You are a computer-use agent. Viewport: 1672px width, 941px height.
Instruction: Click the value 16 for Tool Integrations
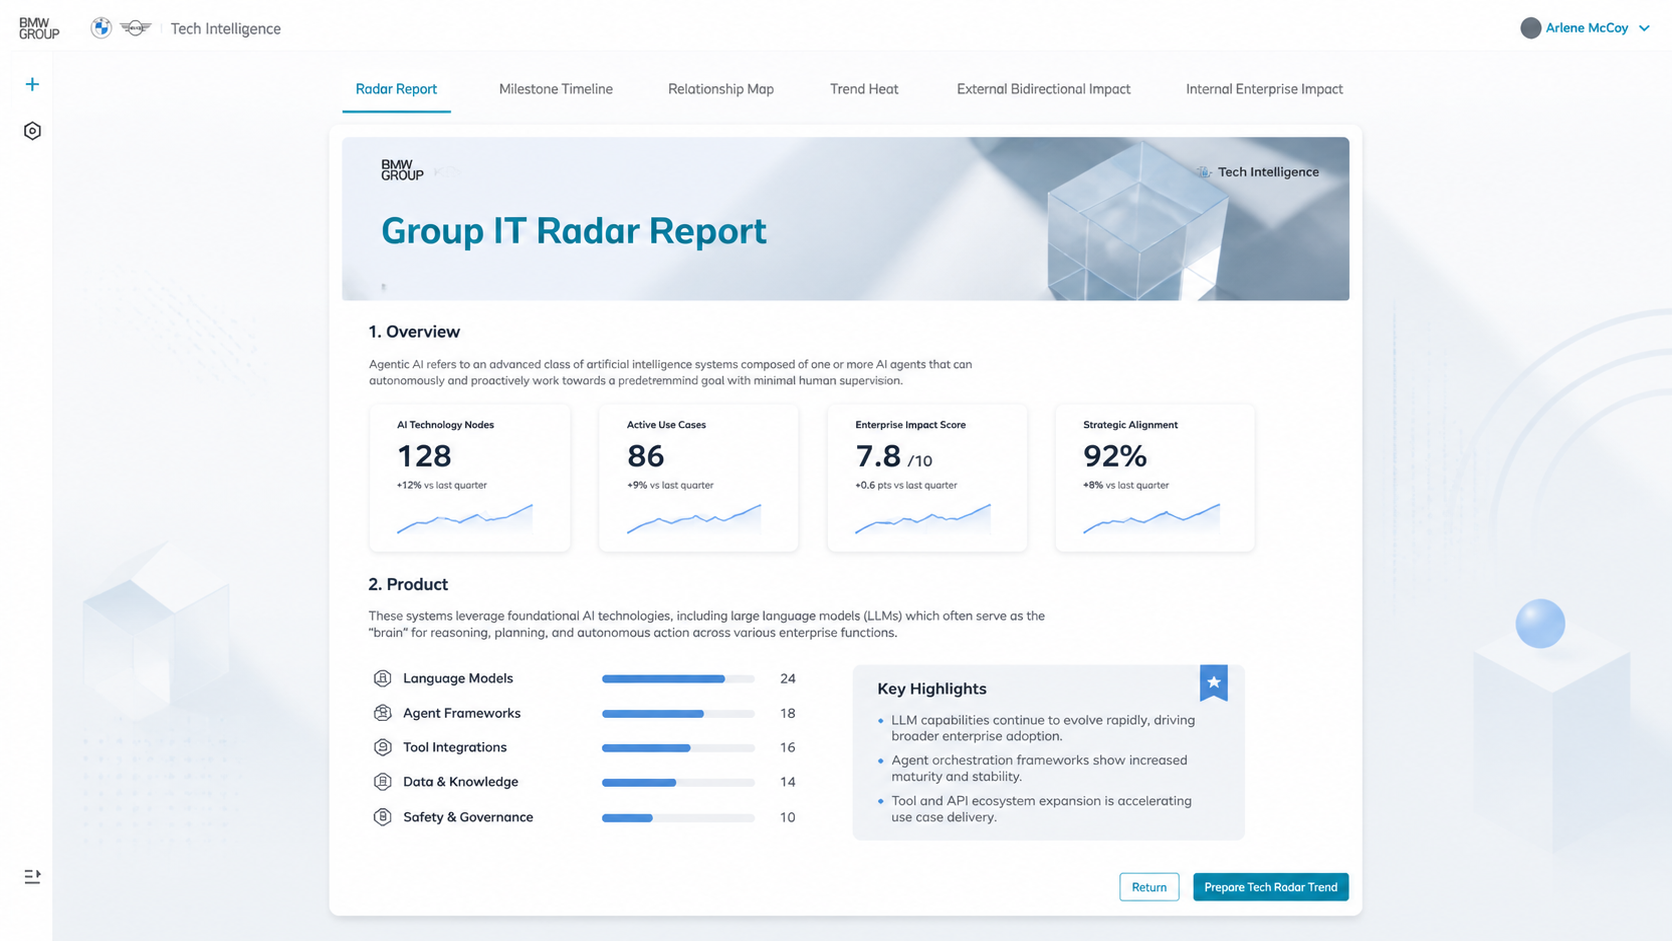[x=788, y=748]
